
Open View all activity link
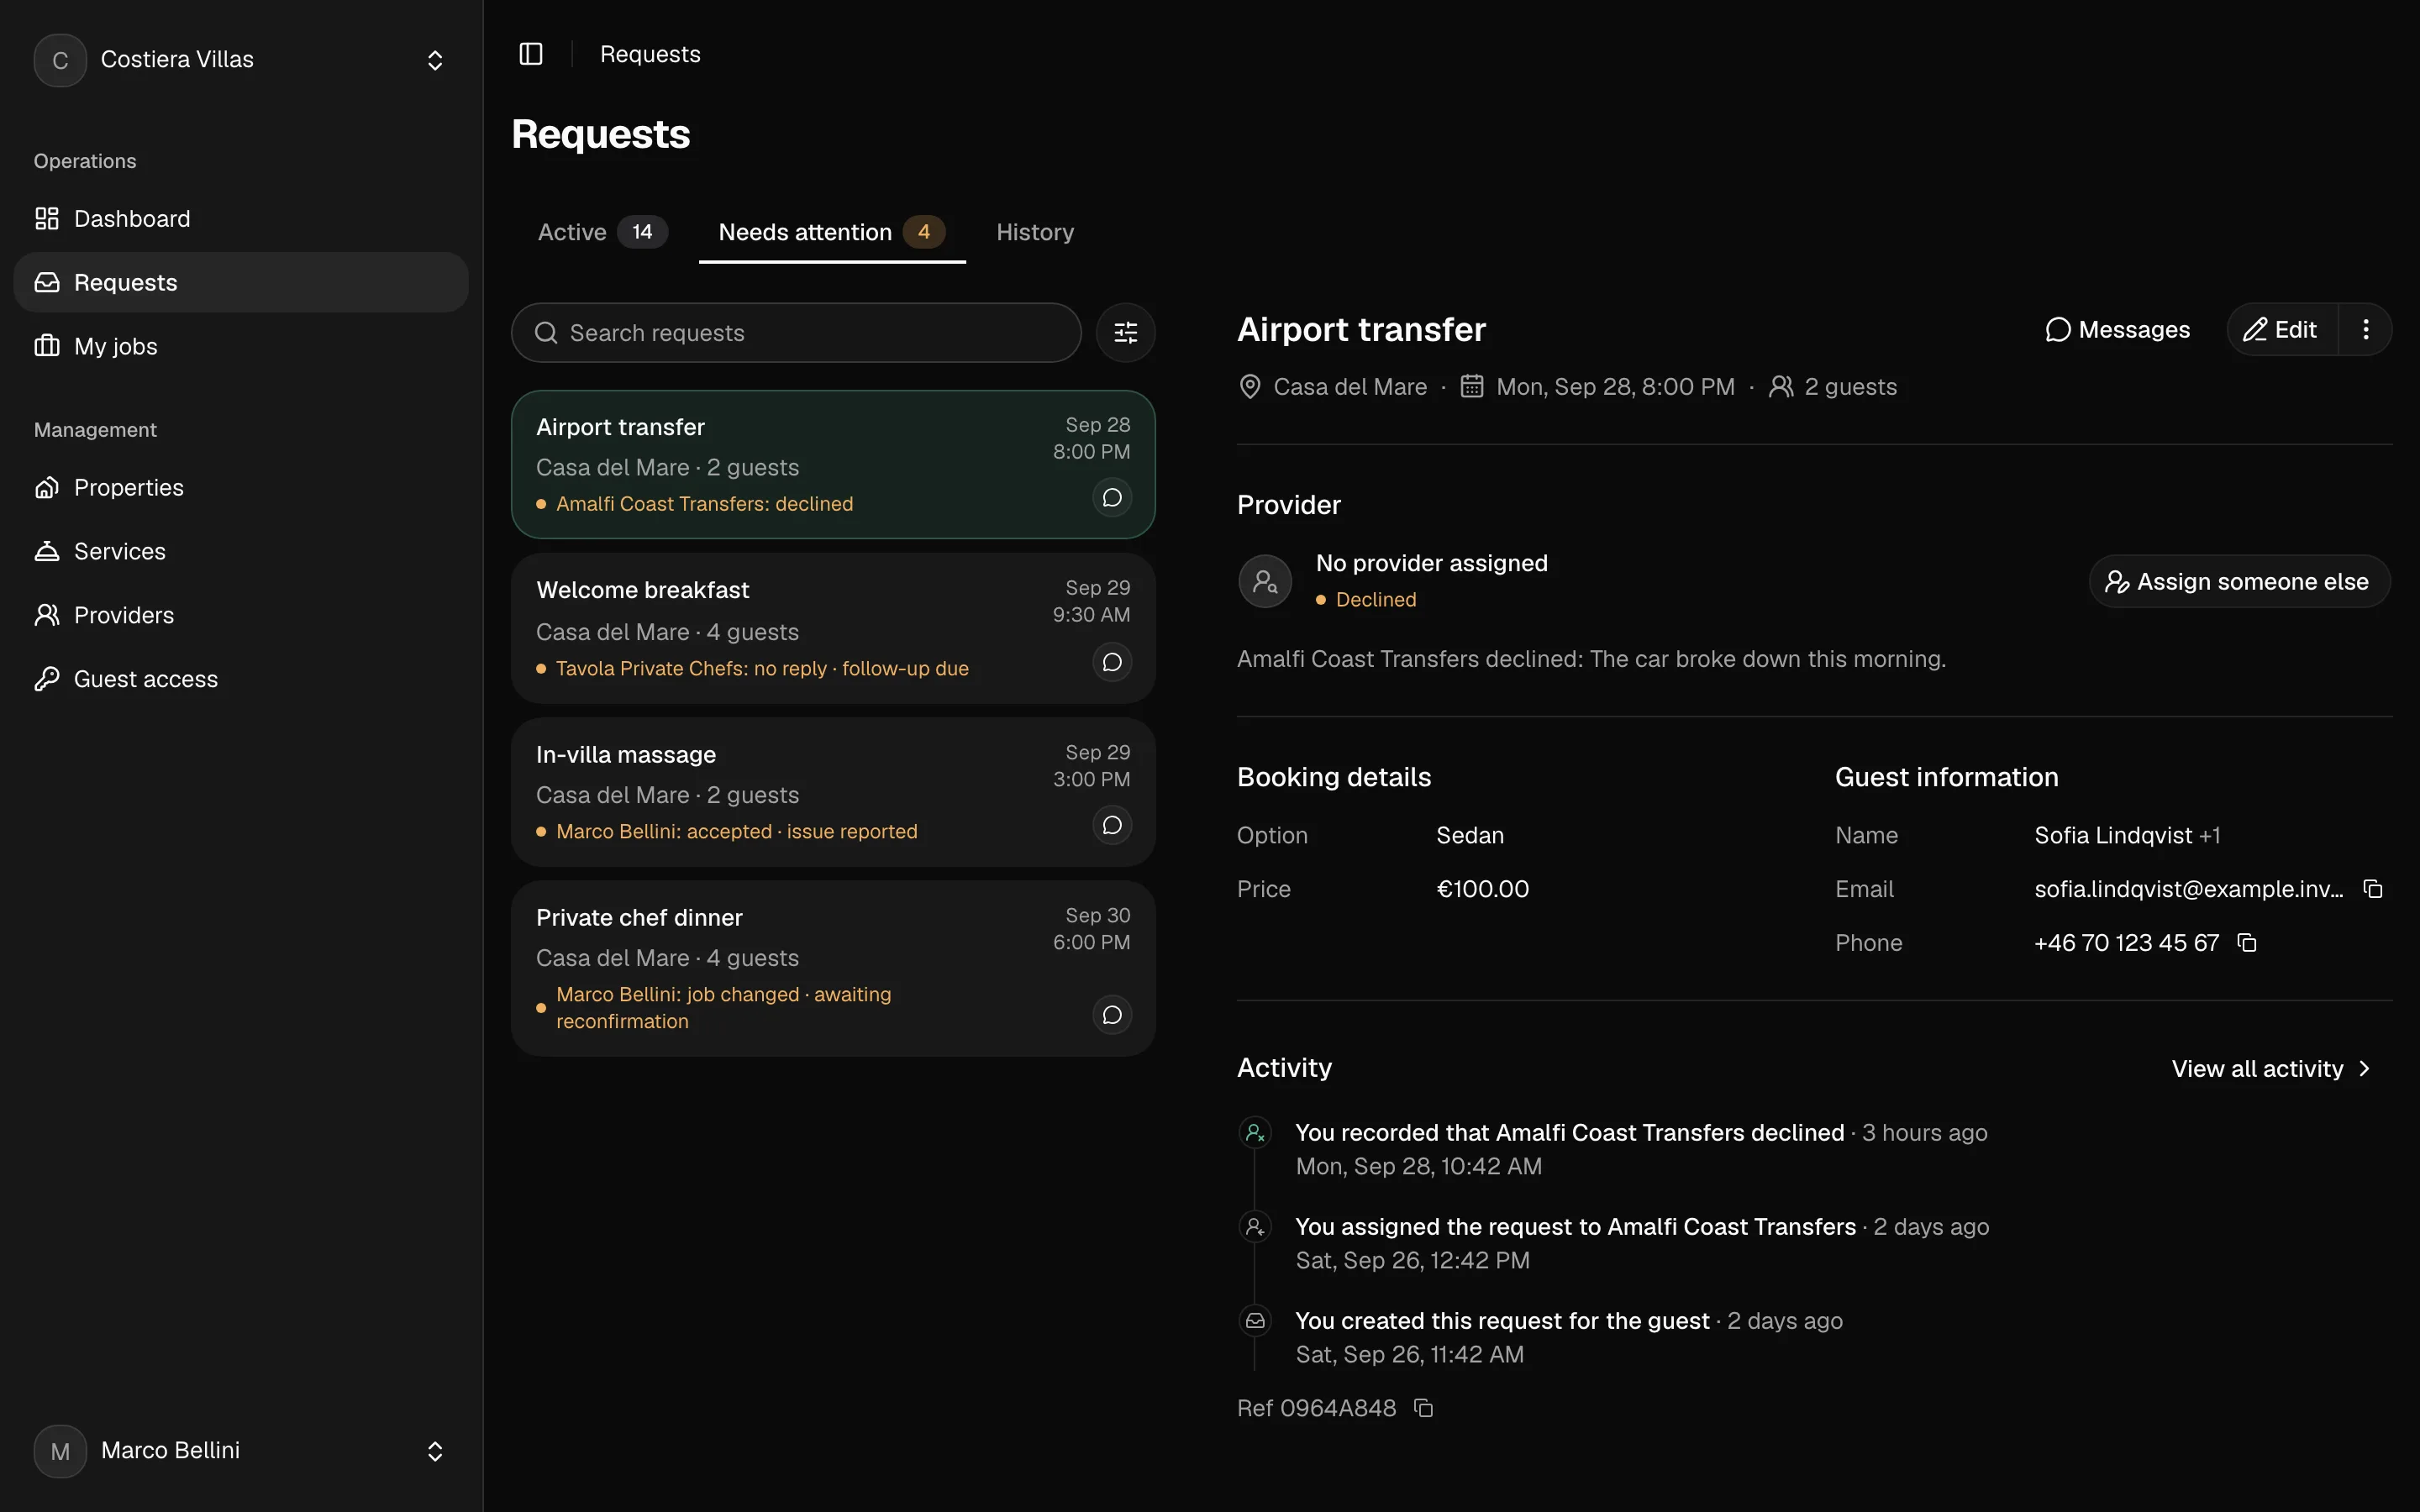pos(2270,1069)
